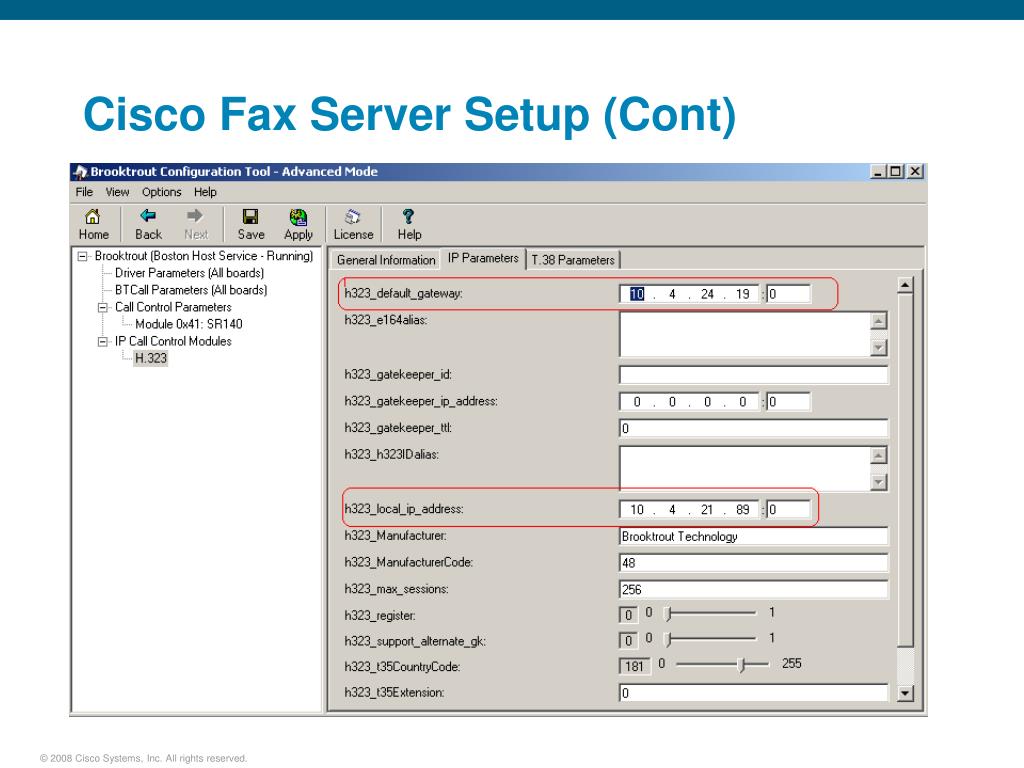Select the IP Parameters tab
The width and height of the screenshot is (1024, 768).
point(483,258)
